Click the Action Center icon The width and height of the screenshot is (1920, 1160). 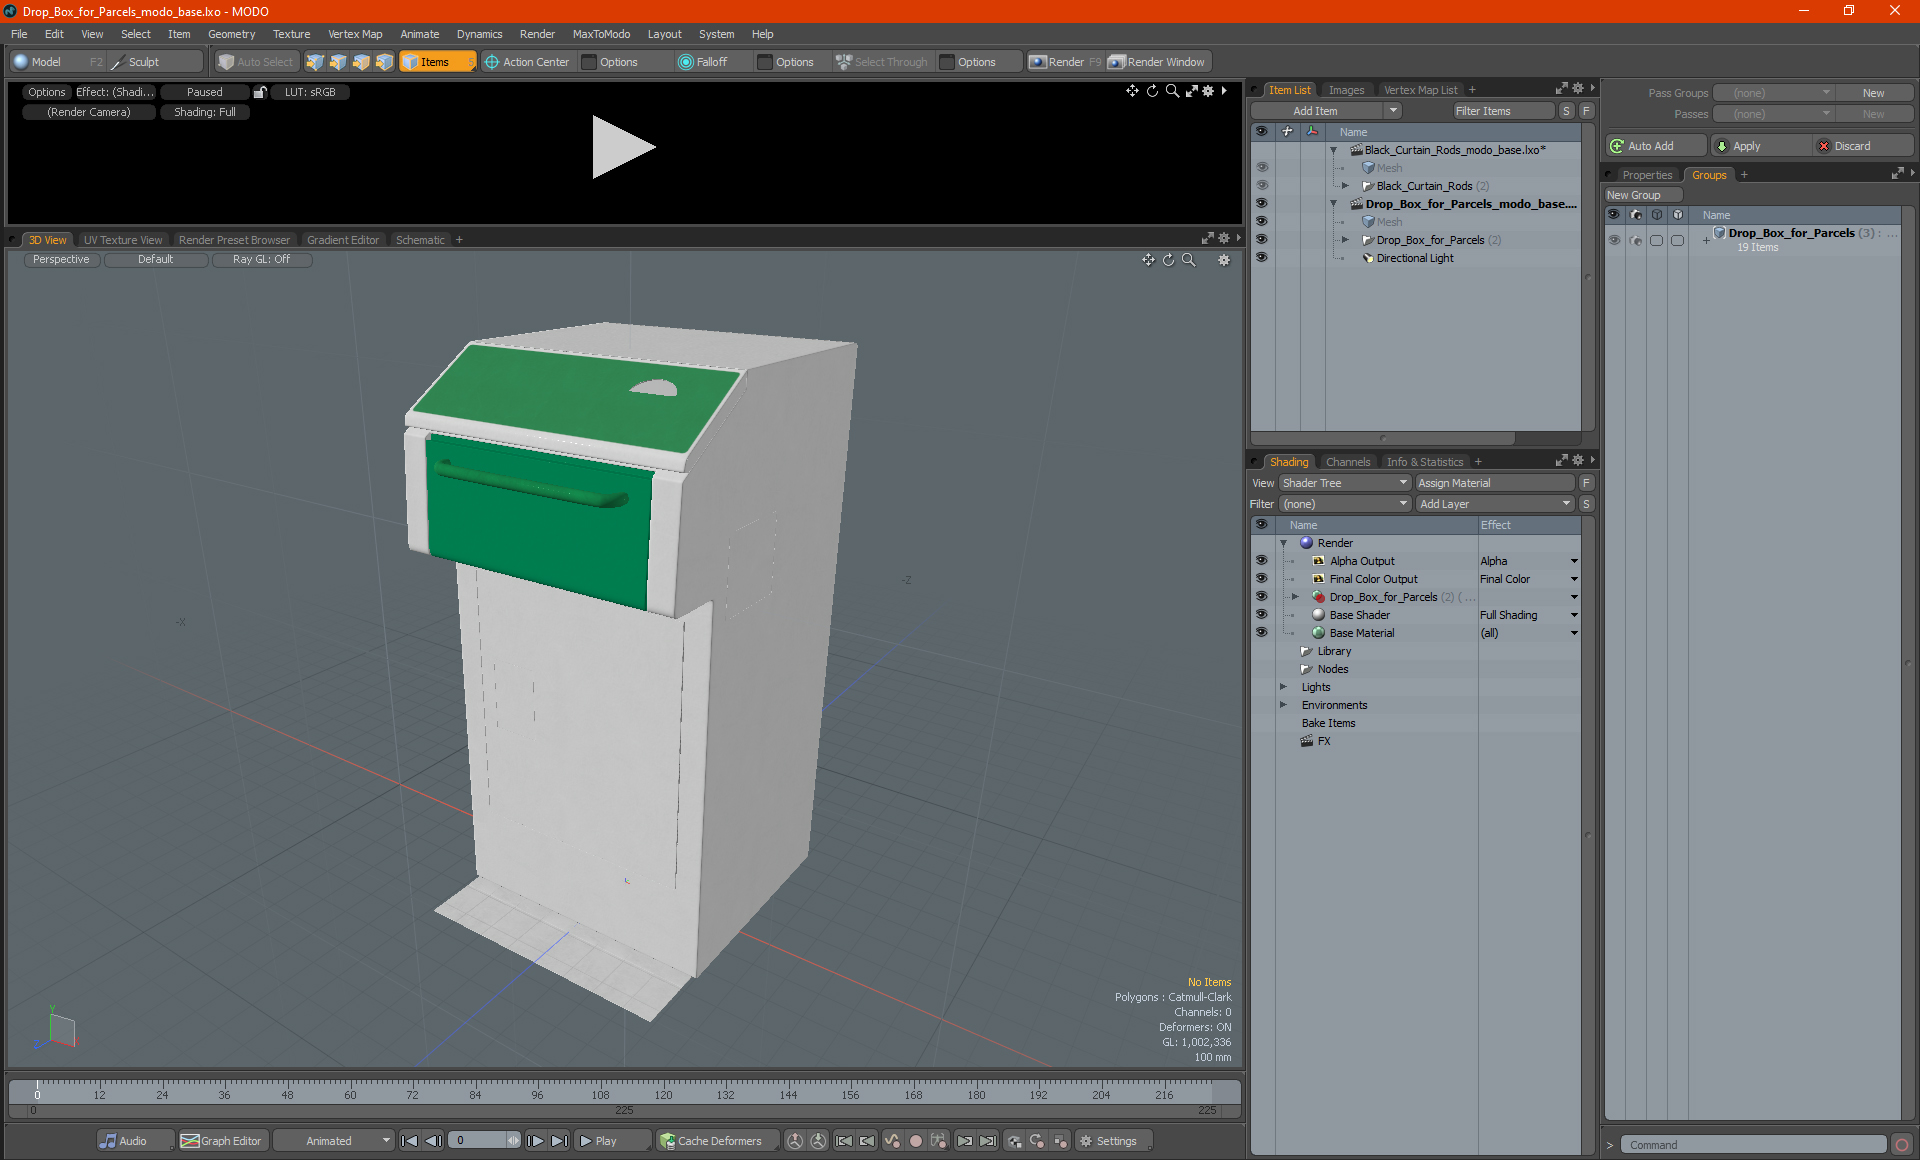pos(492,62)
